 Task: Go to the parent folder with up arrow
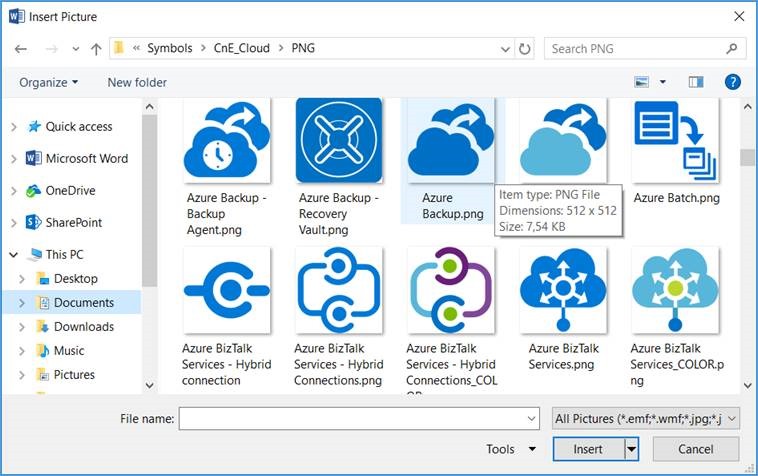tap(96, 49)
